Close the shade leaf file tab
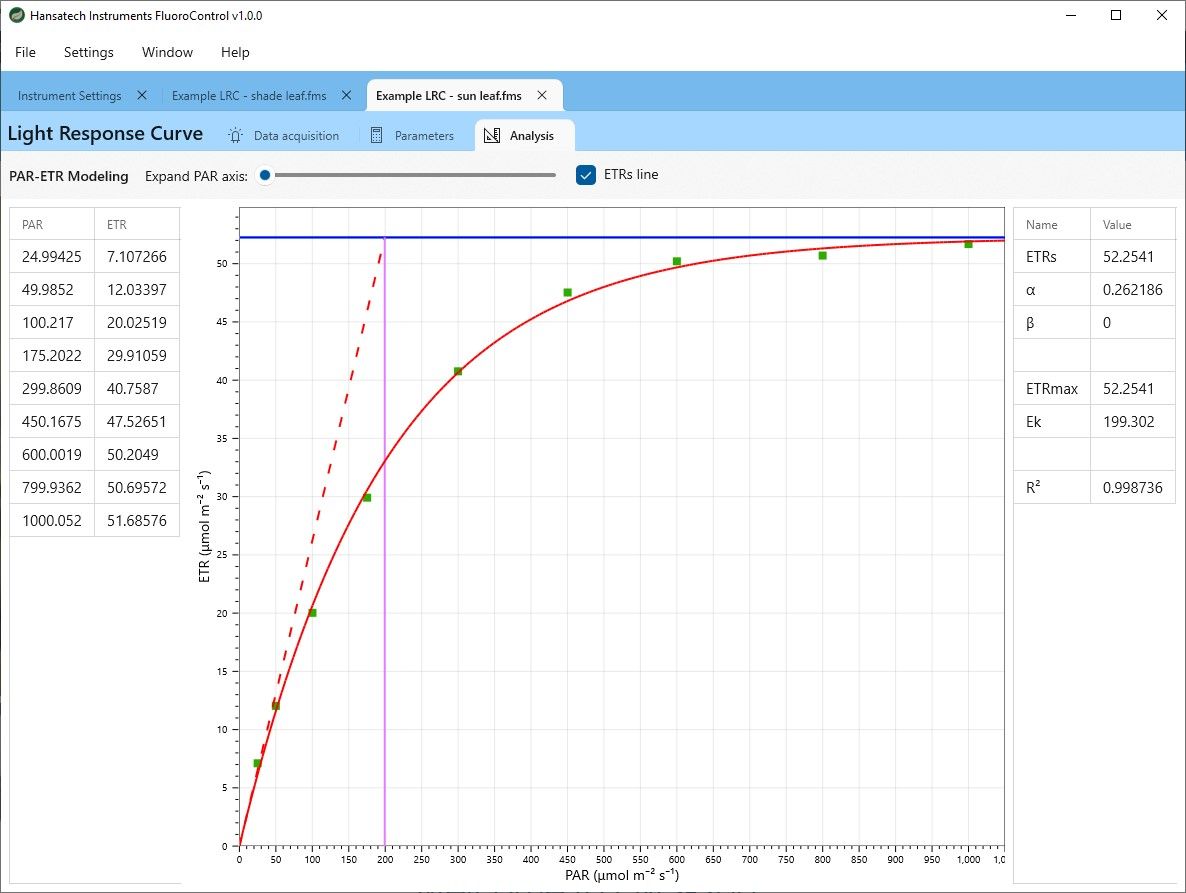Viewport: 1186px width, 893px height. click(x=346, y=95)
